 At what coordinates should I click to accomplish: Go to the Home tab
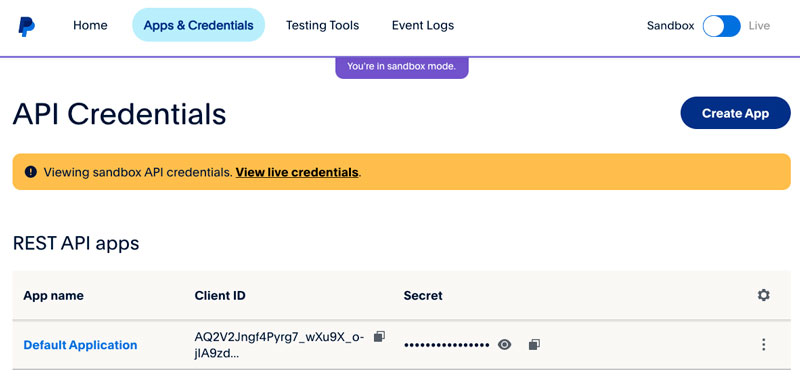pos(90,25)
